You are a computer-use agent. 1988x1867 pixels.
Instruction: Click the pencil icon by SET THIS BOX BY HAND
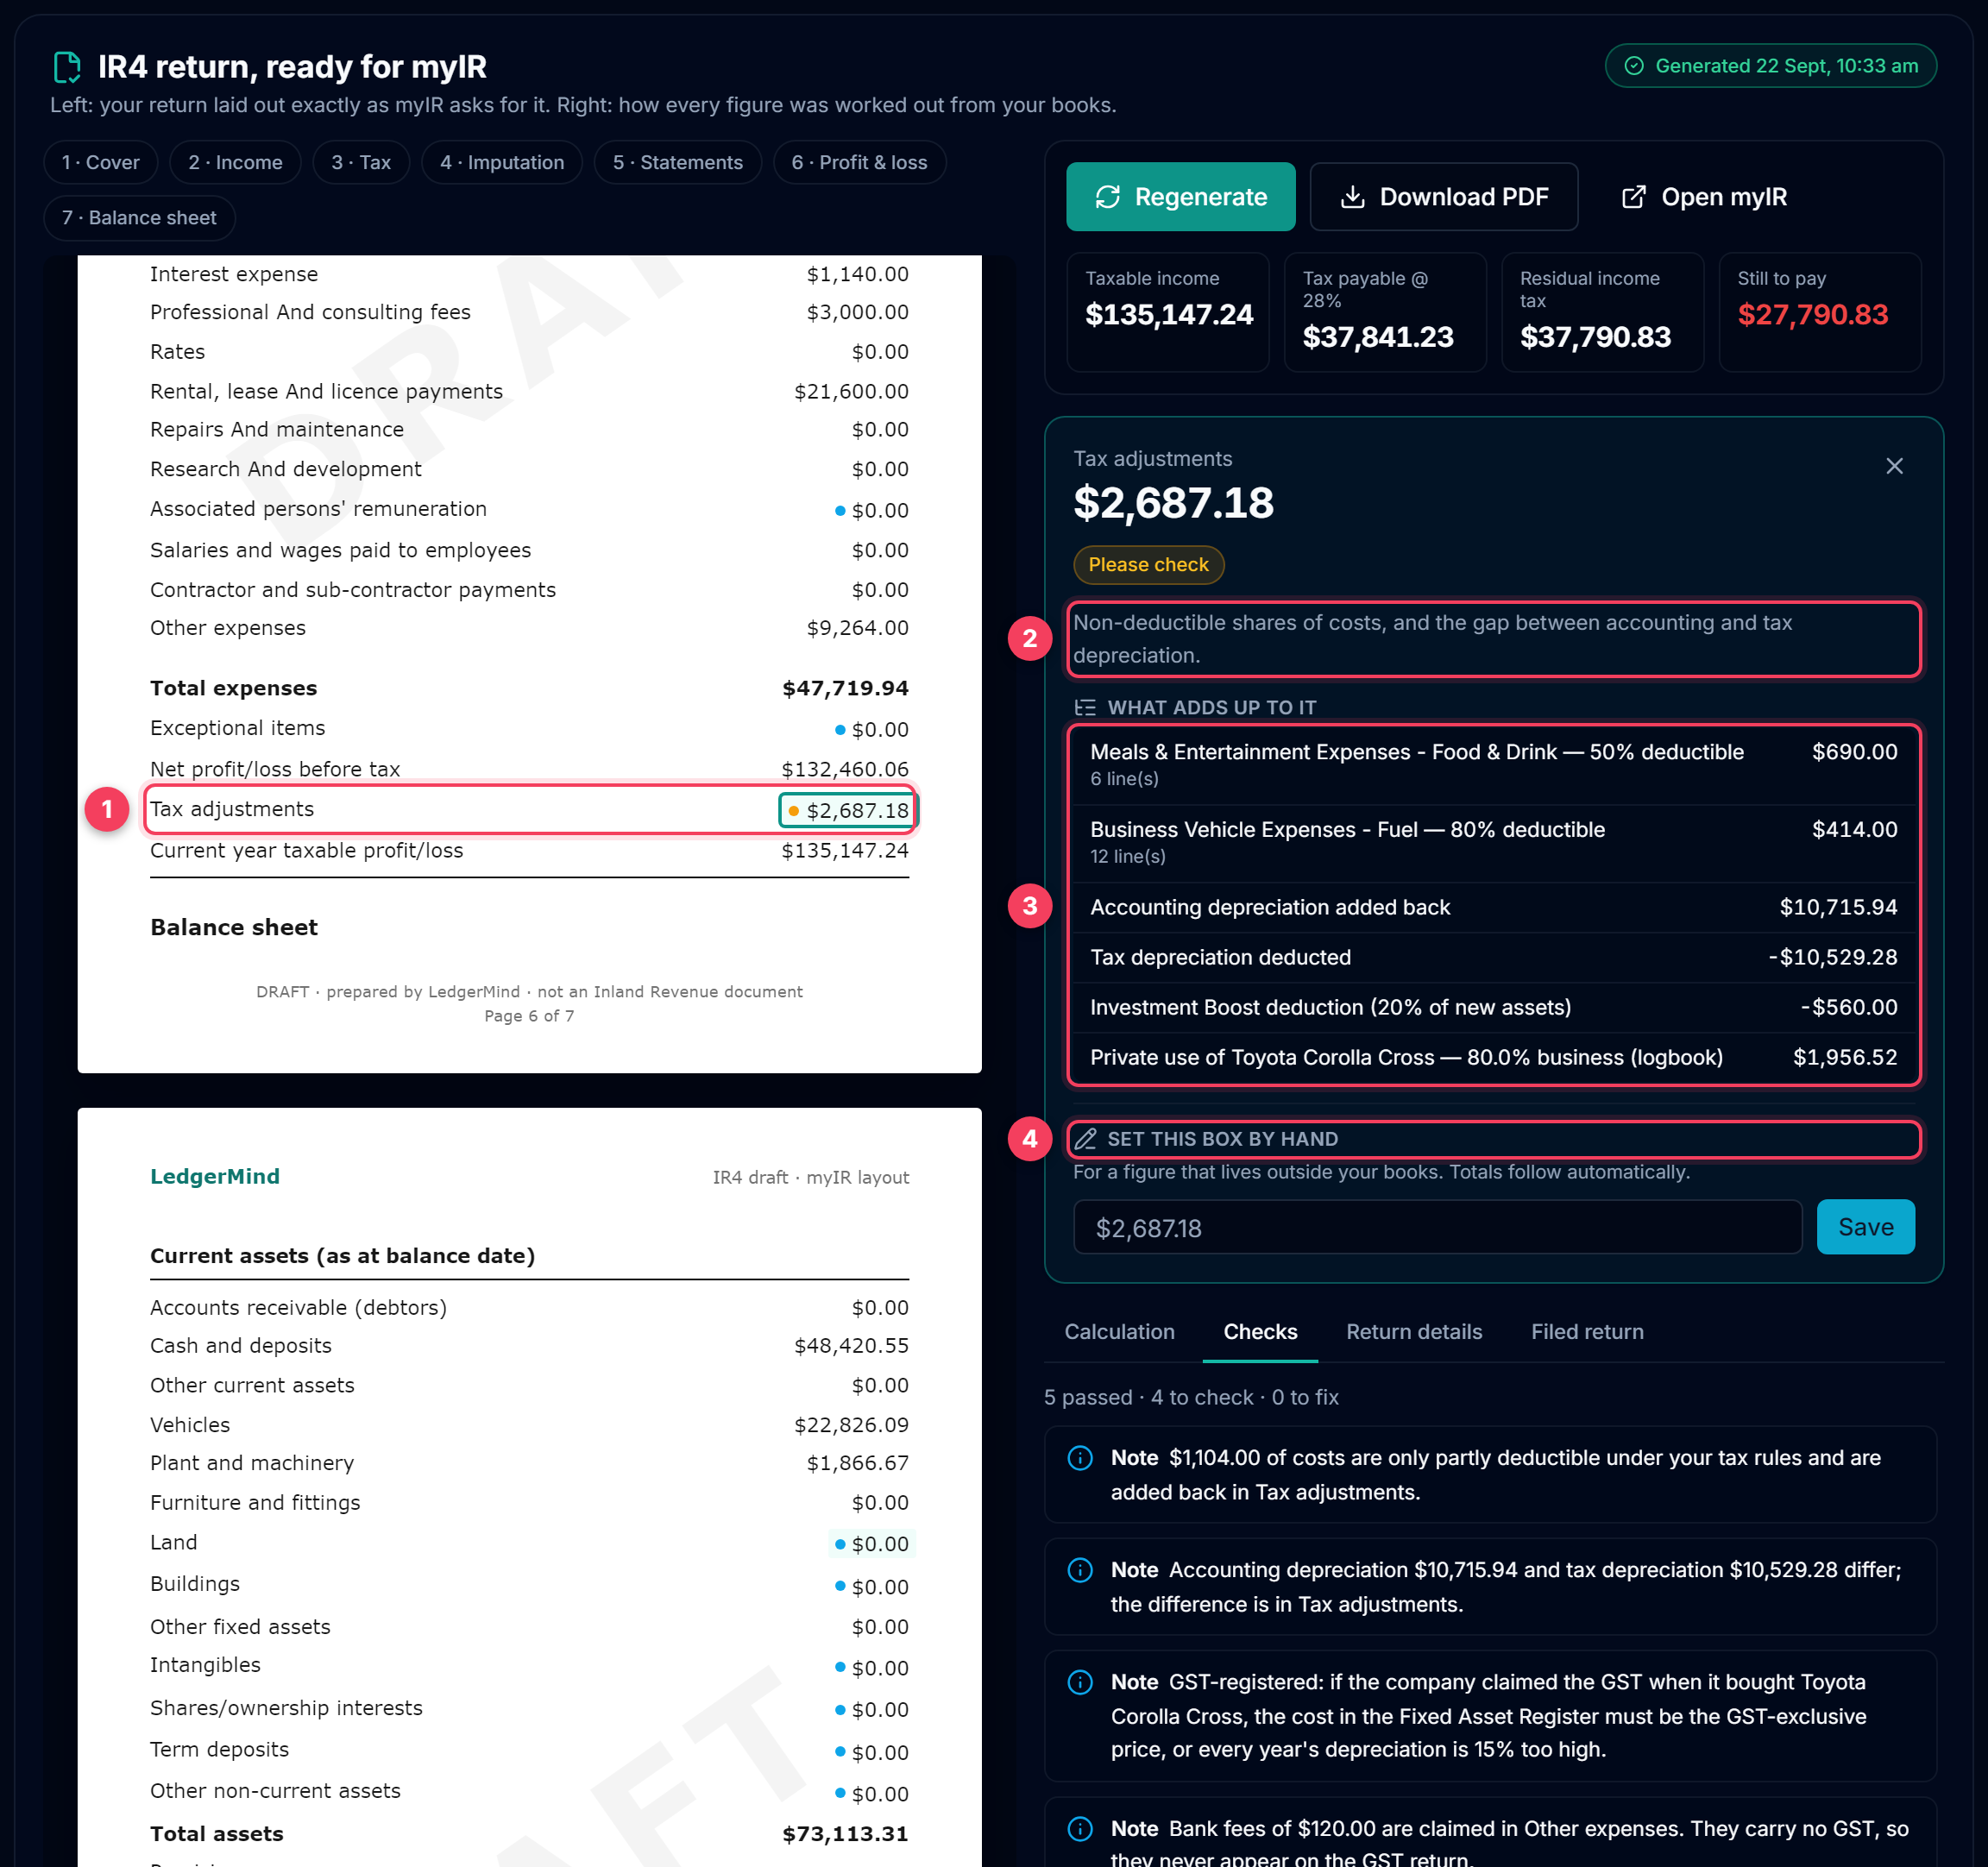point(1085,1139)
